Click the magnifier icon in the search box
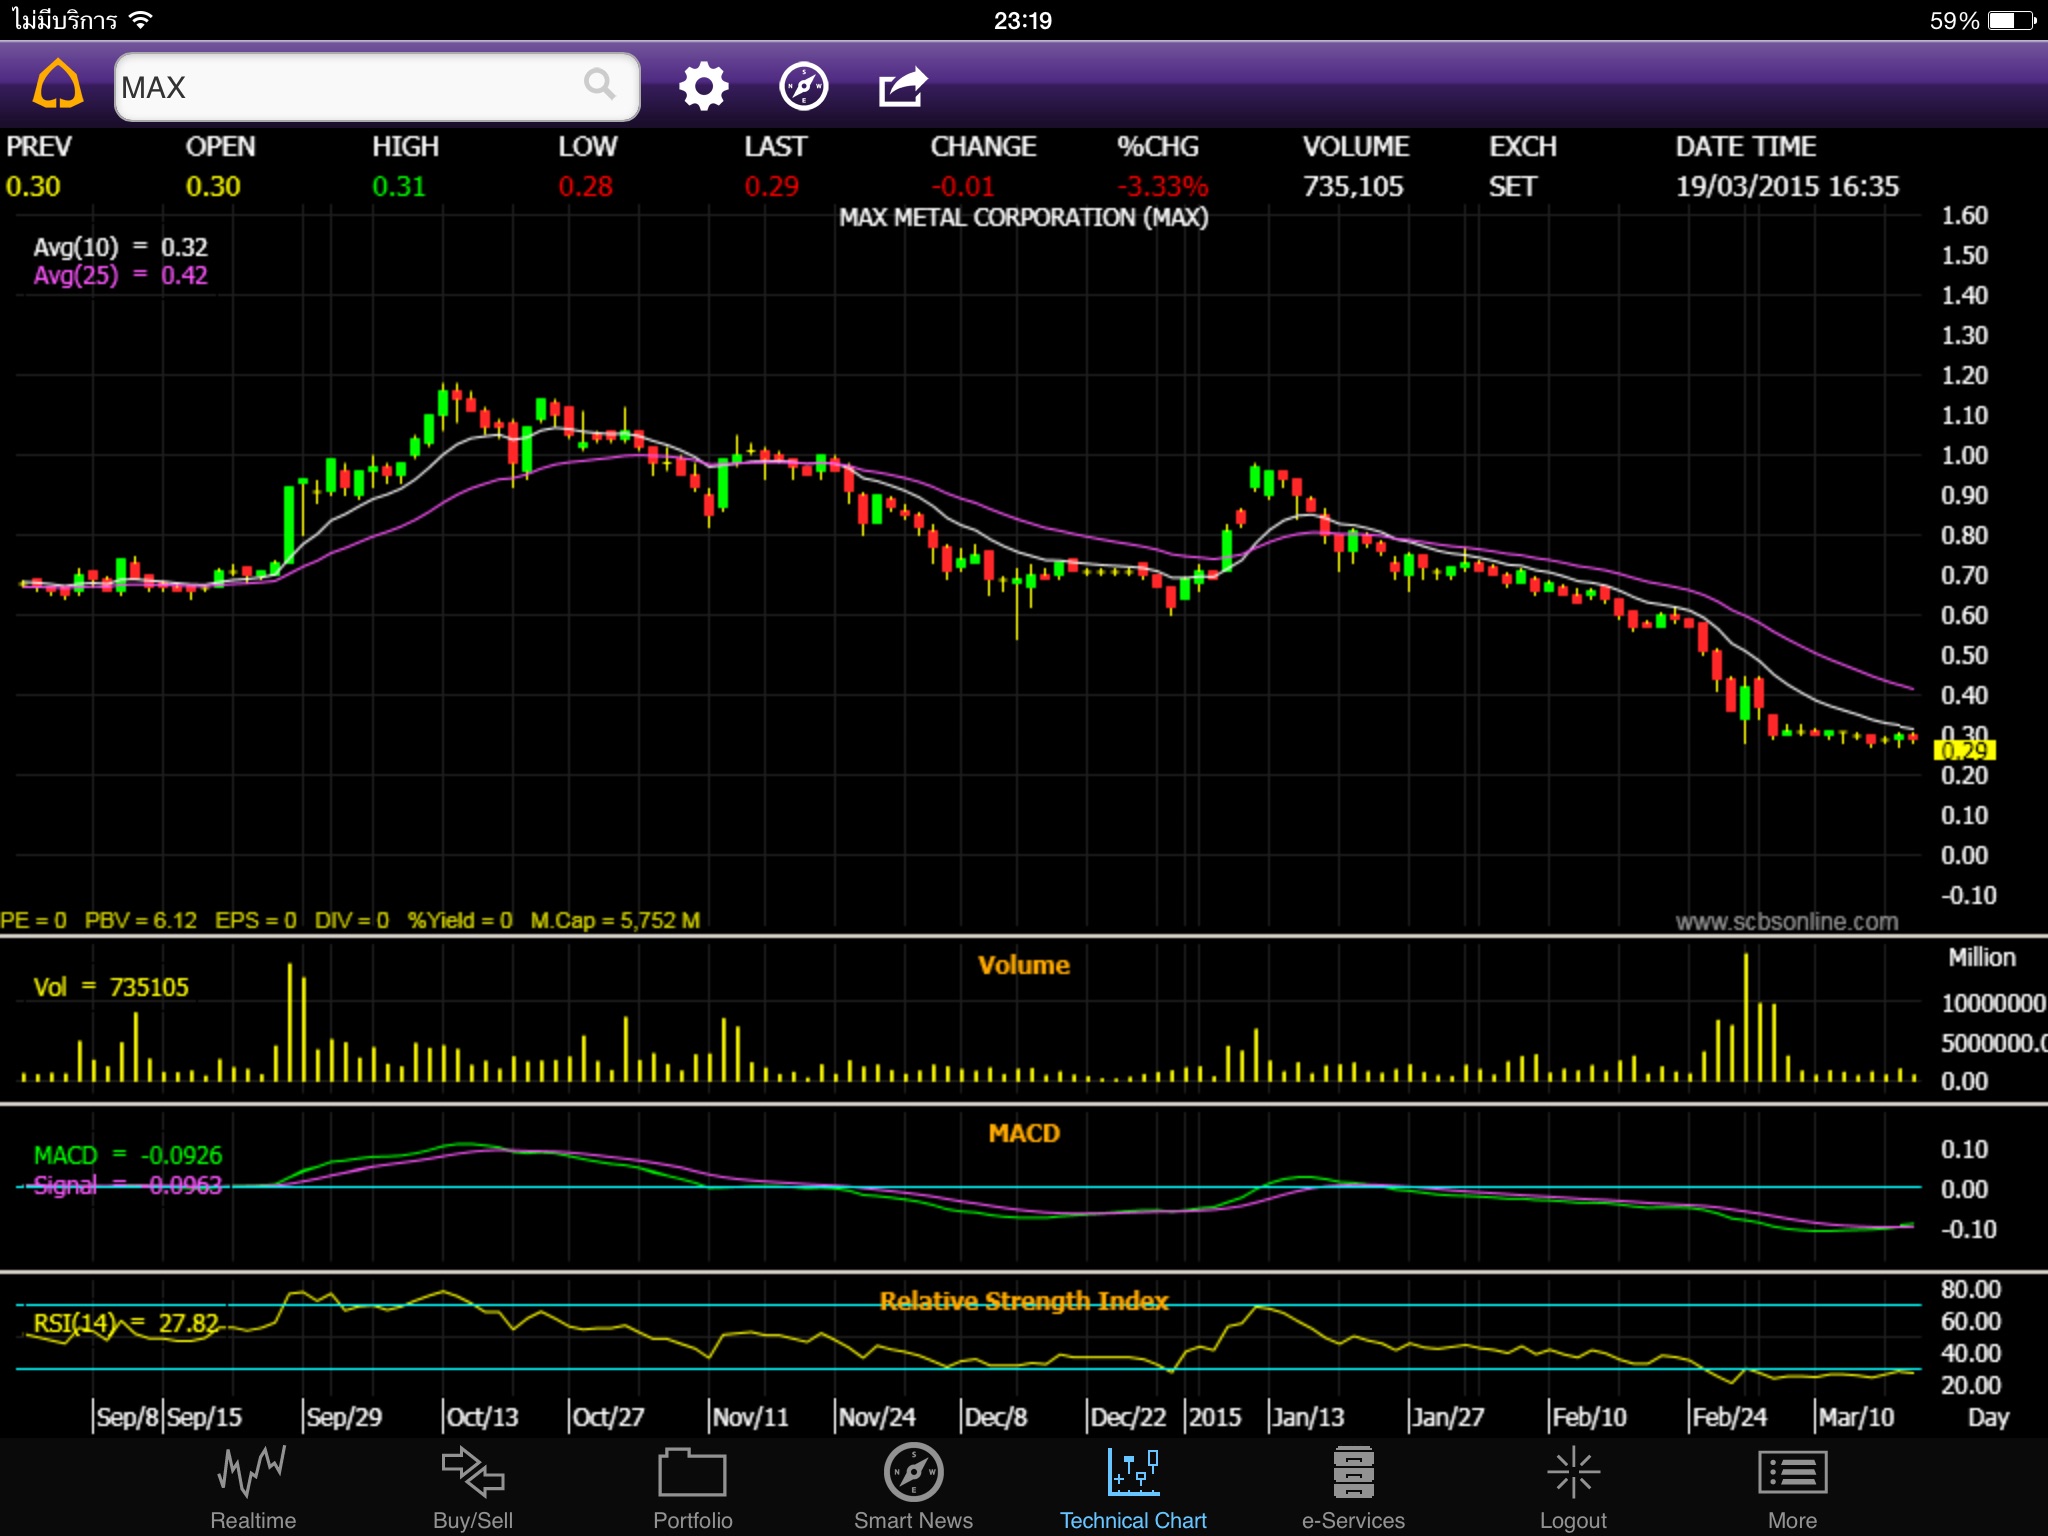The image size is (2048, 1536). point(600,84)
